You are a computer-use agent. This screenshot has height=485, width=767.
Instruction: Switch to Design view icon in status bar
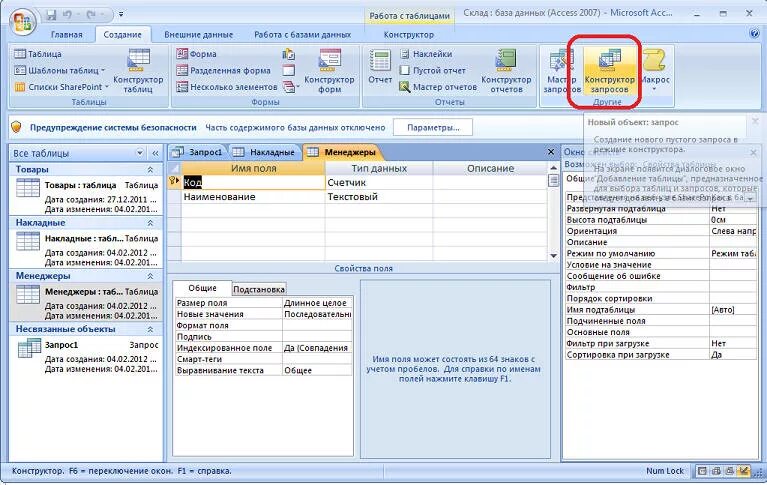tap(744, 471)
